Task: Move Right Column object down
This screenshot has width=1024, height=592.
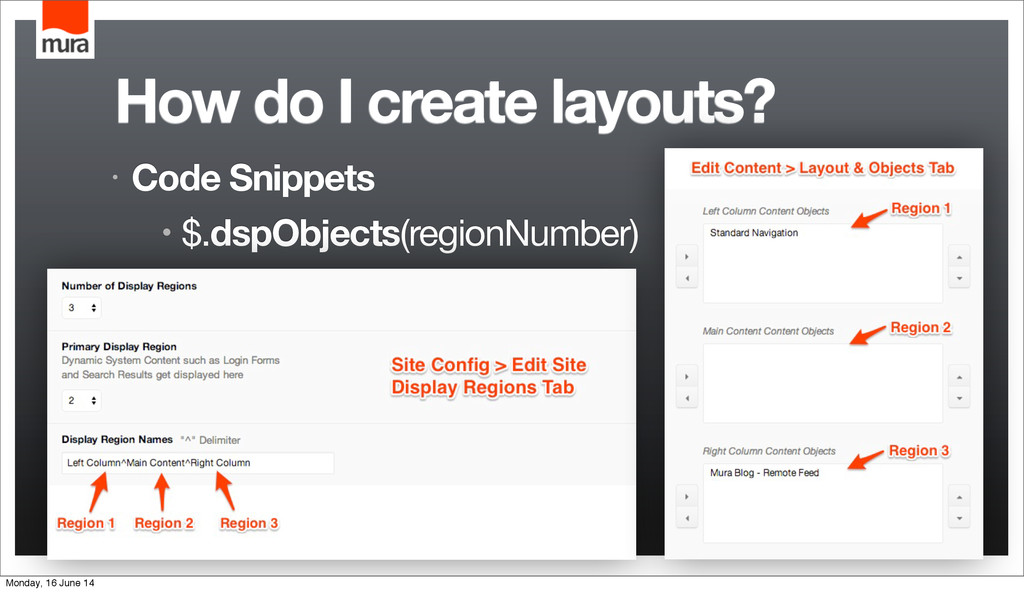Action: 959,518
